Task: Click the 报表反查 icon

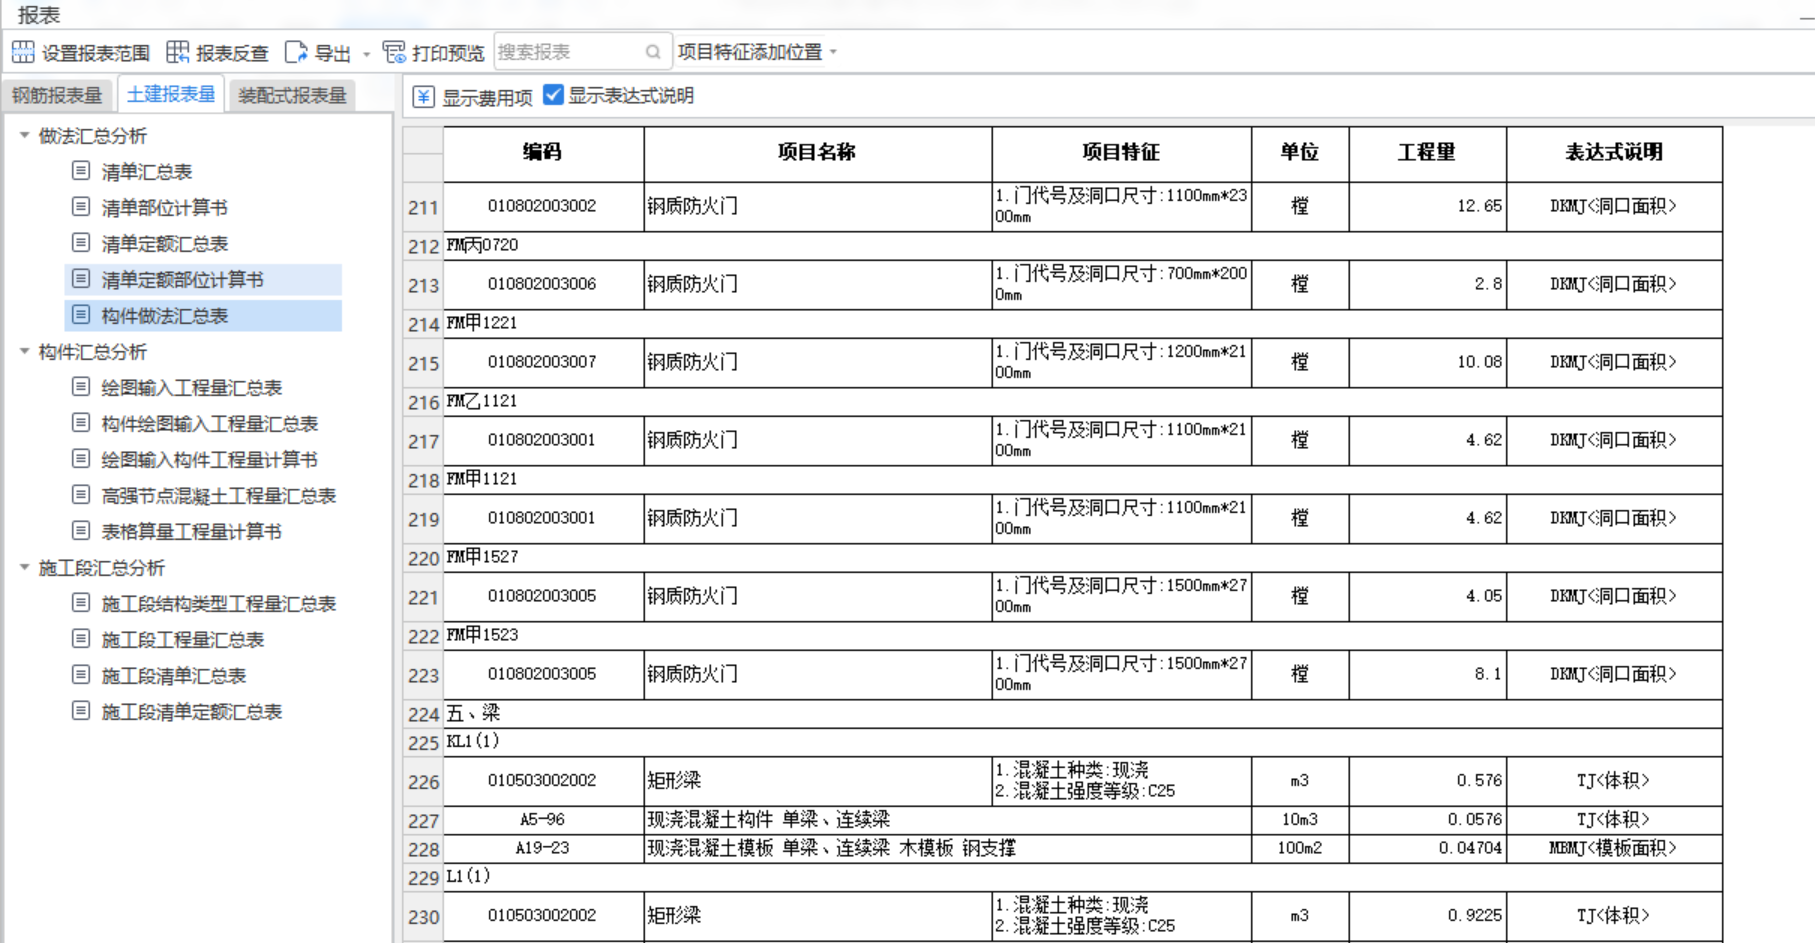Action: point(177,52)
